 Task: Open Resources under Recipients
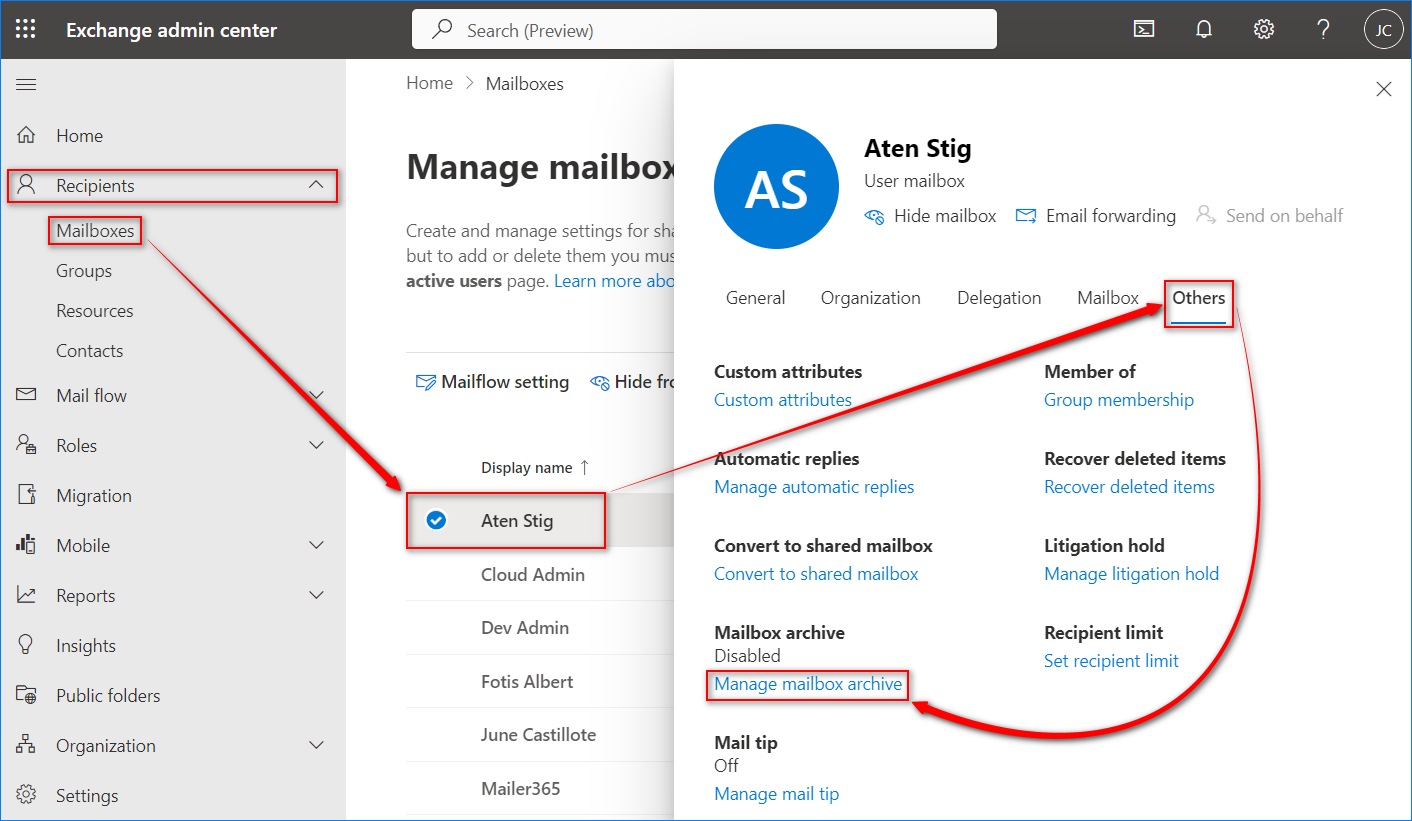point(95,311)
